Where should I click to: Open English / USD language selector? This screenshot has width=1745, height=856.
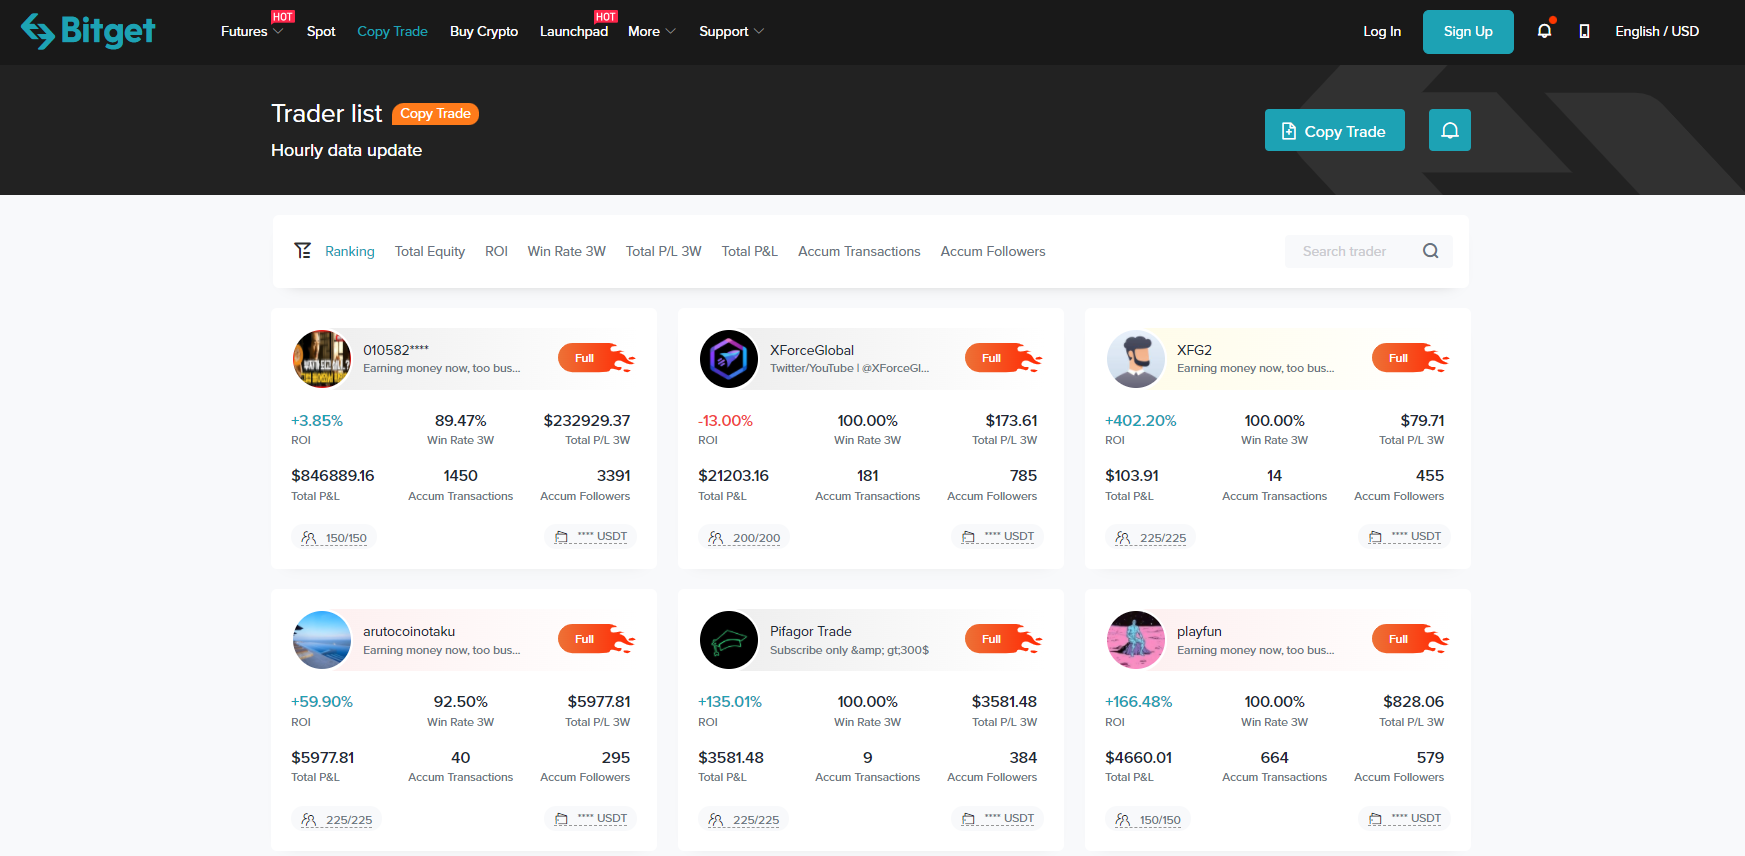[1657, 31]
